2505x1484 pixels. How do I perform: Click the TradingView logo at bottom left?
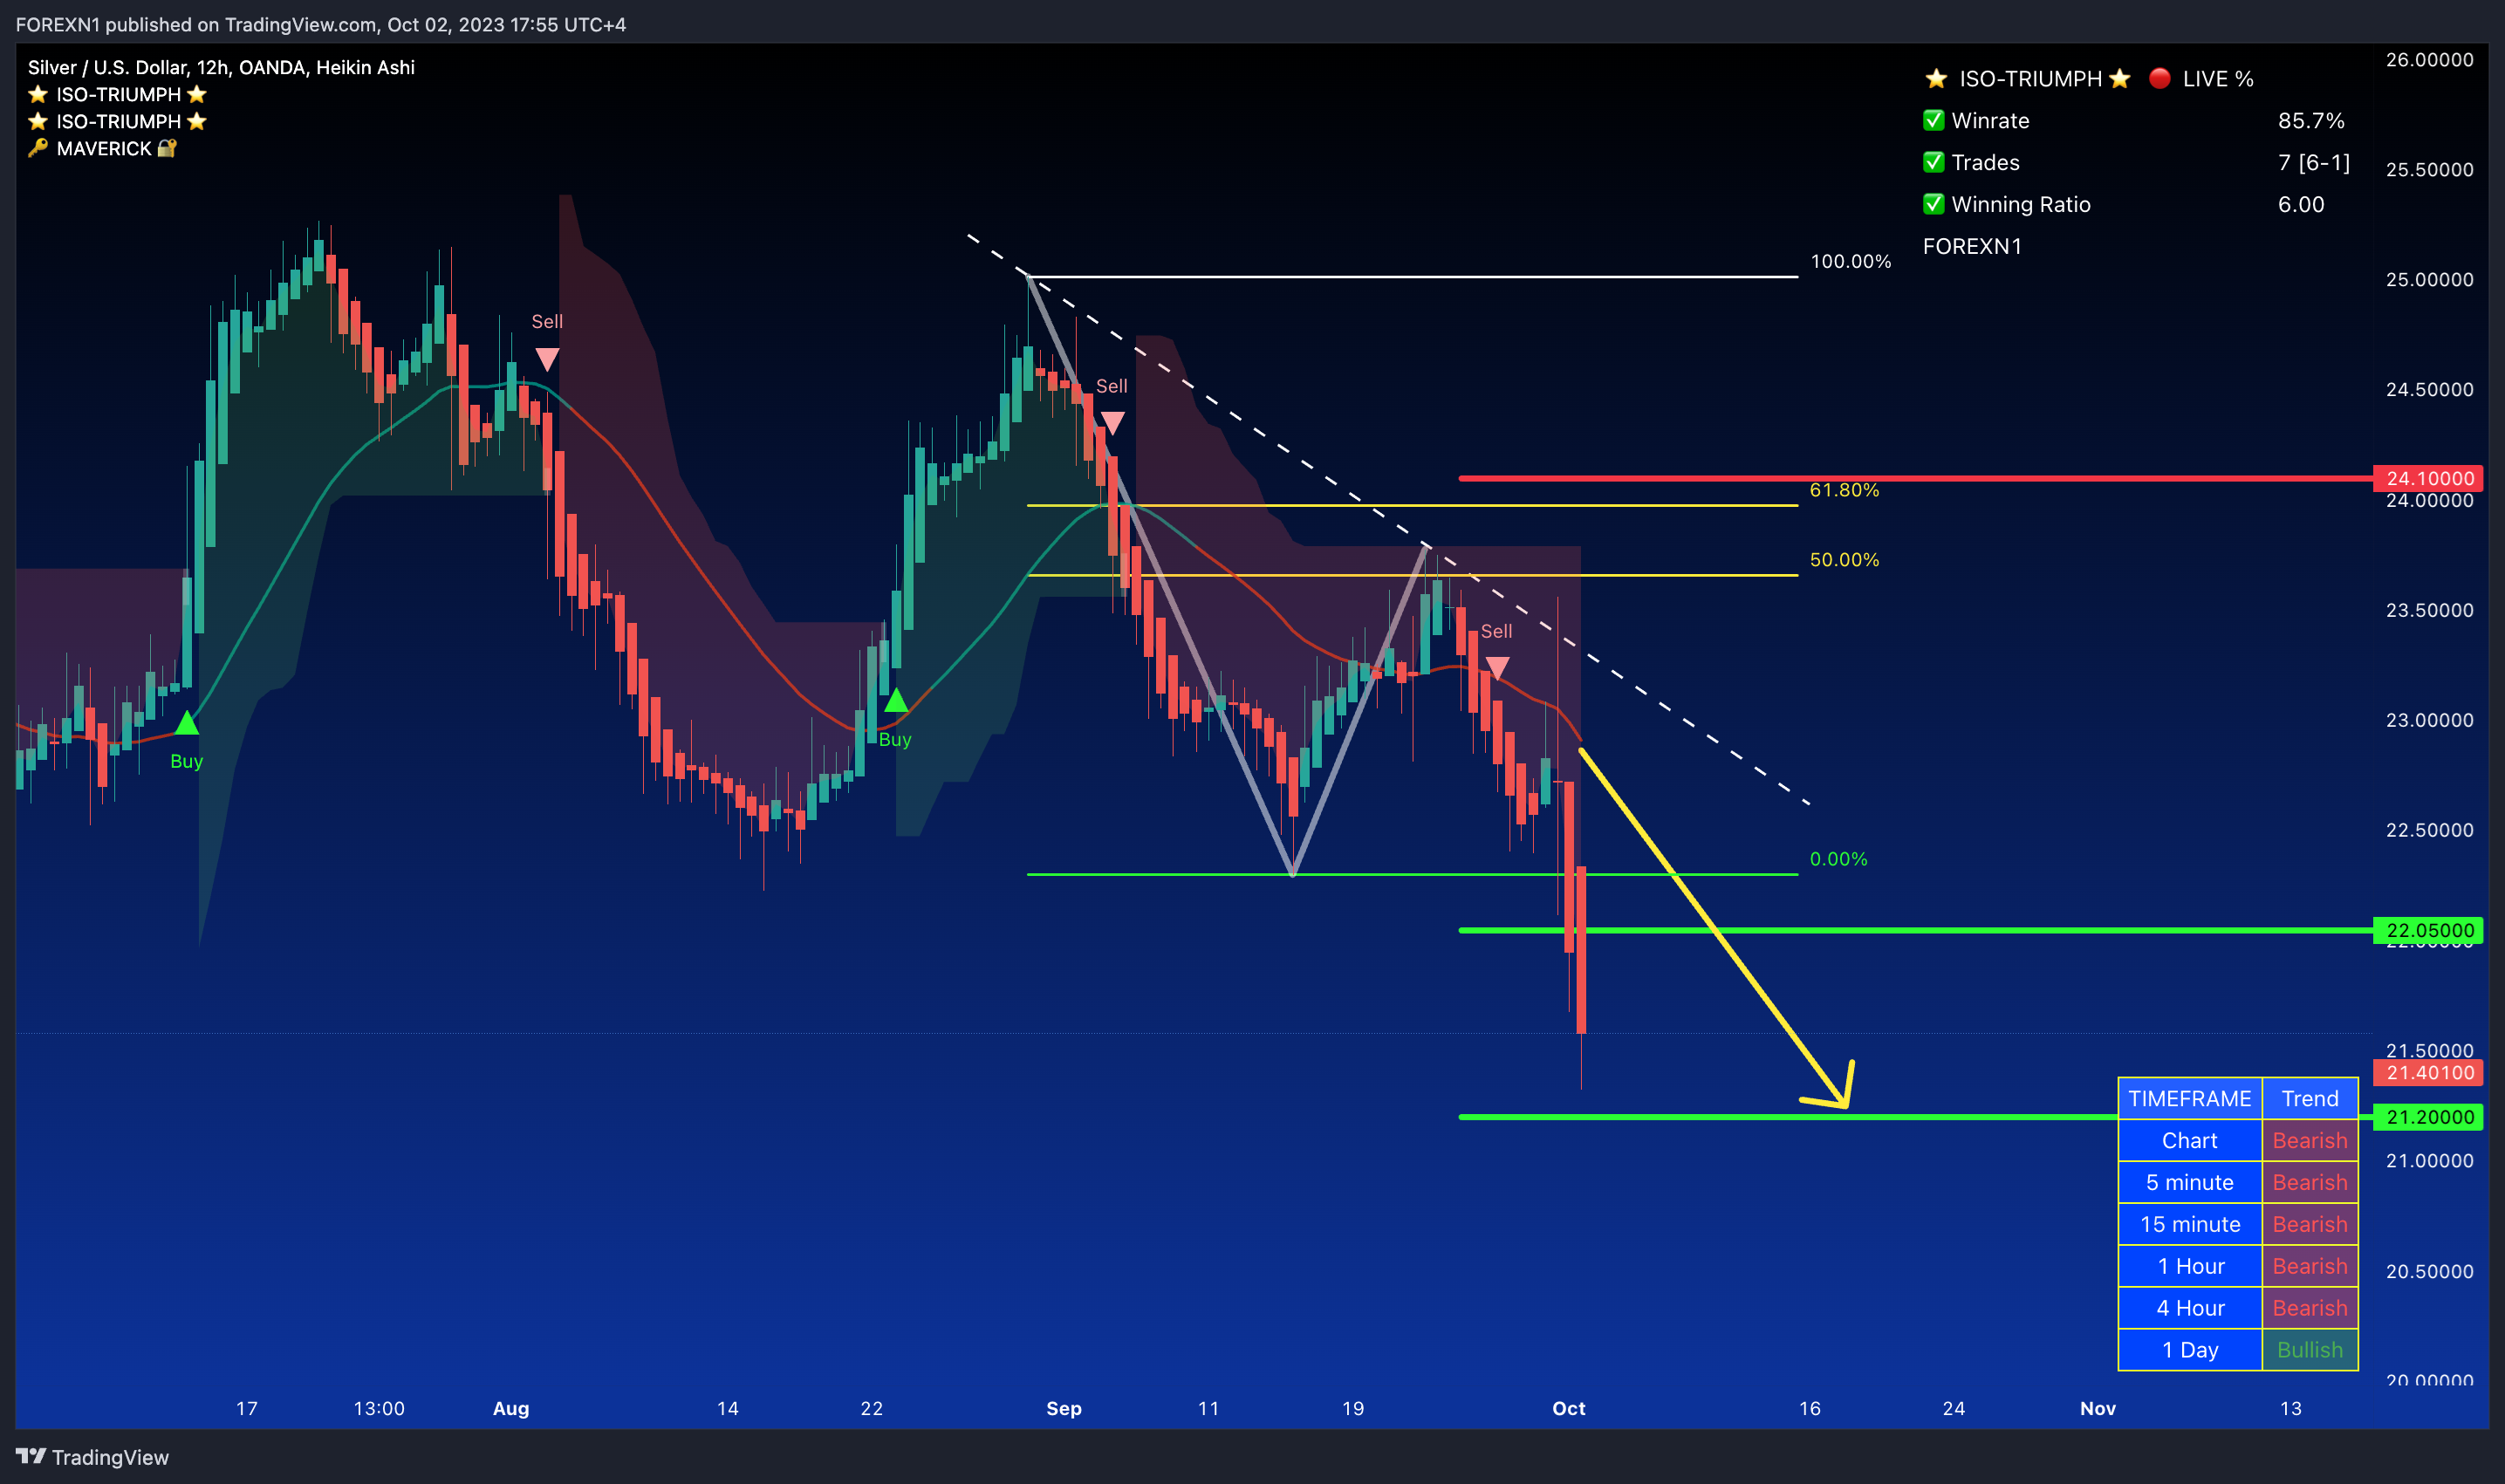(92, 1456)
